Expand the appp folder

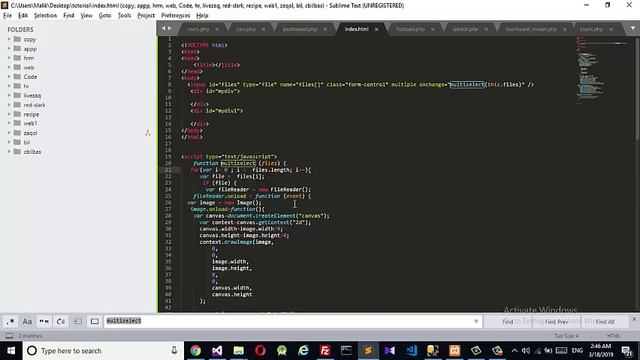pos(9,49)
